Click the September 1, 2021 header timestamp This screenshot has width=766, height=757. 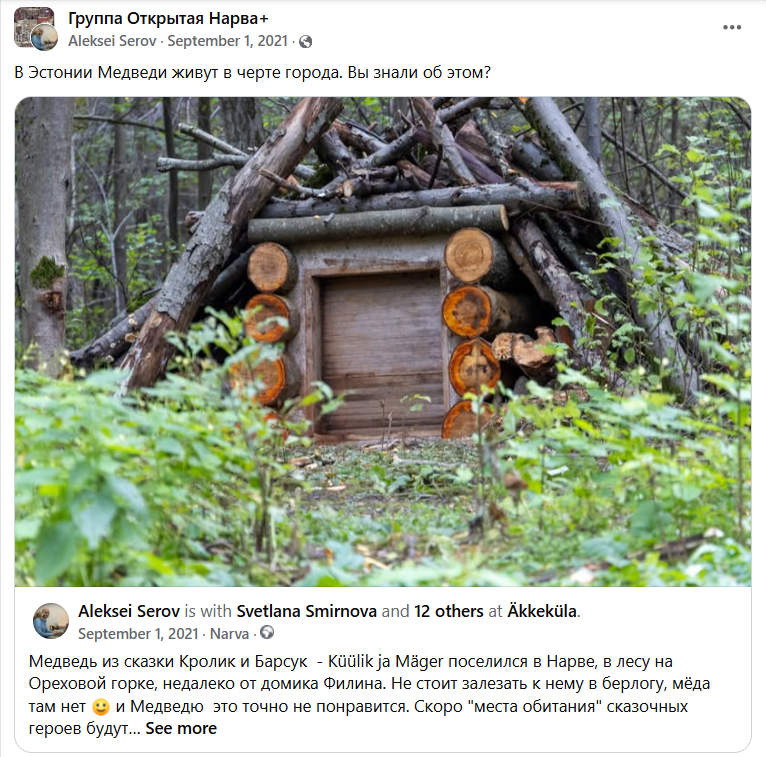[x=228, y=41]
